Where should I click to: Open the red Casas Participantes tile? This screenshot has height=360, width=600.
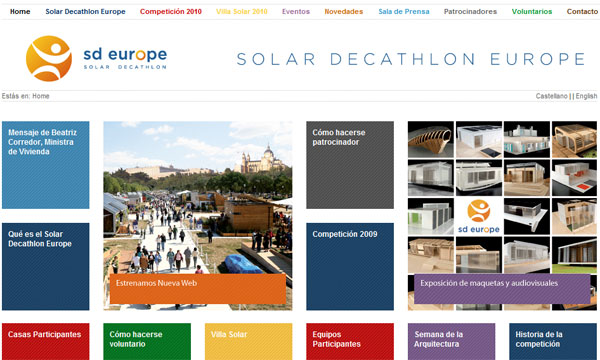(46, 341)
